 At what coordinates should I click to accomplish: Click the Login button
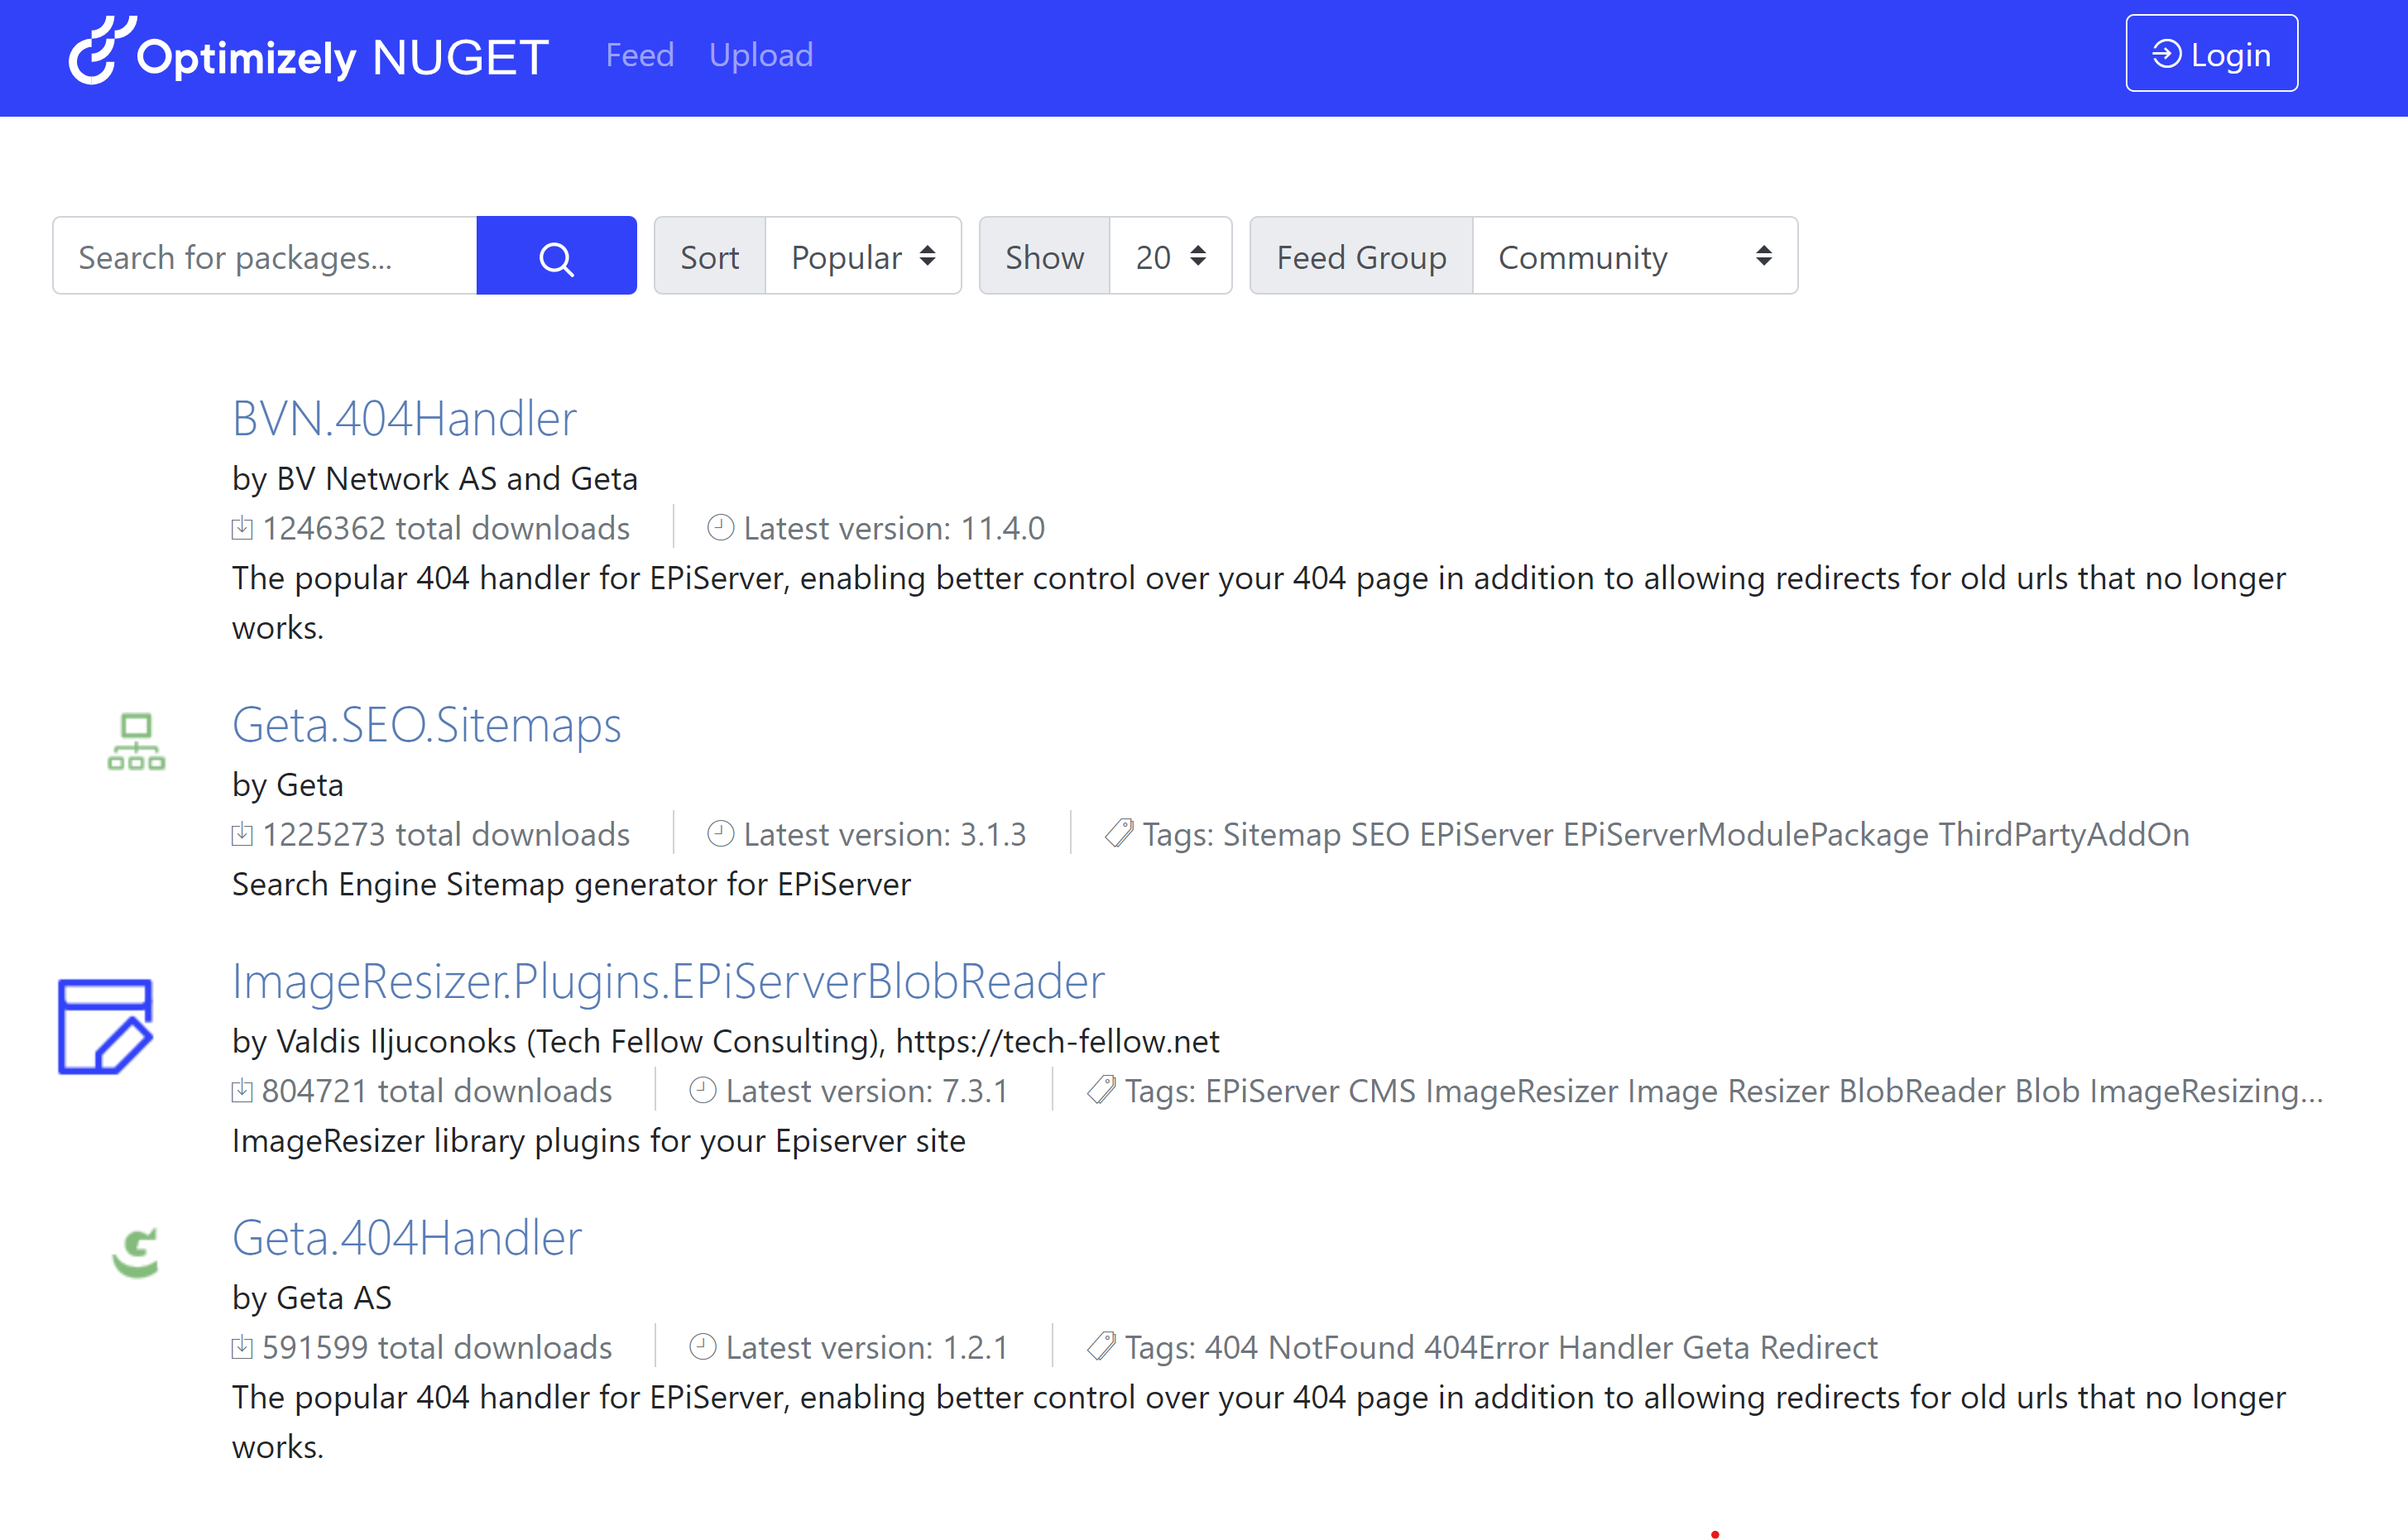[2210, 54]
